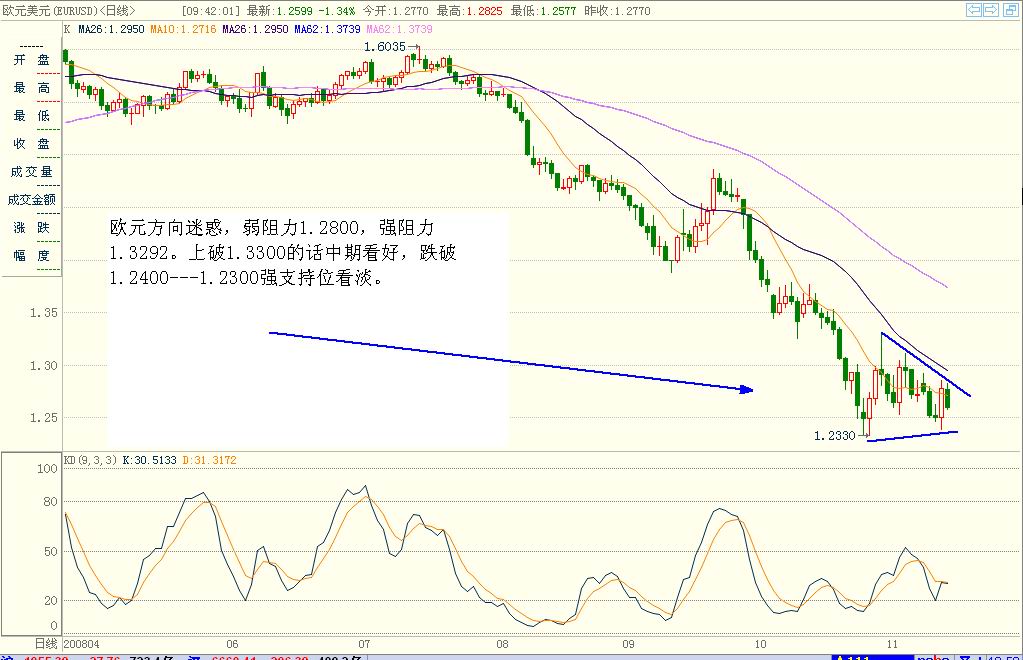Click the next (right arrow) navigation icon
The width and height of the screenshot is (1023, 660).
coord(991,10)
